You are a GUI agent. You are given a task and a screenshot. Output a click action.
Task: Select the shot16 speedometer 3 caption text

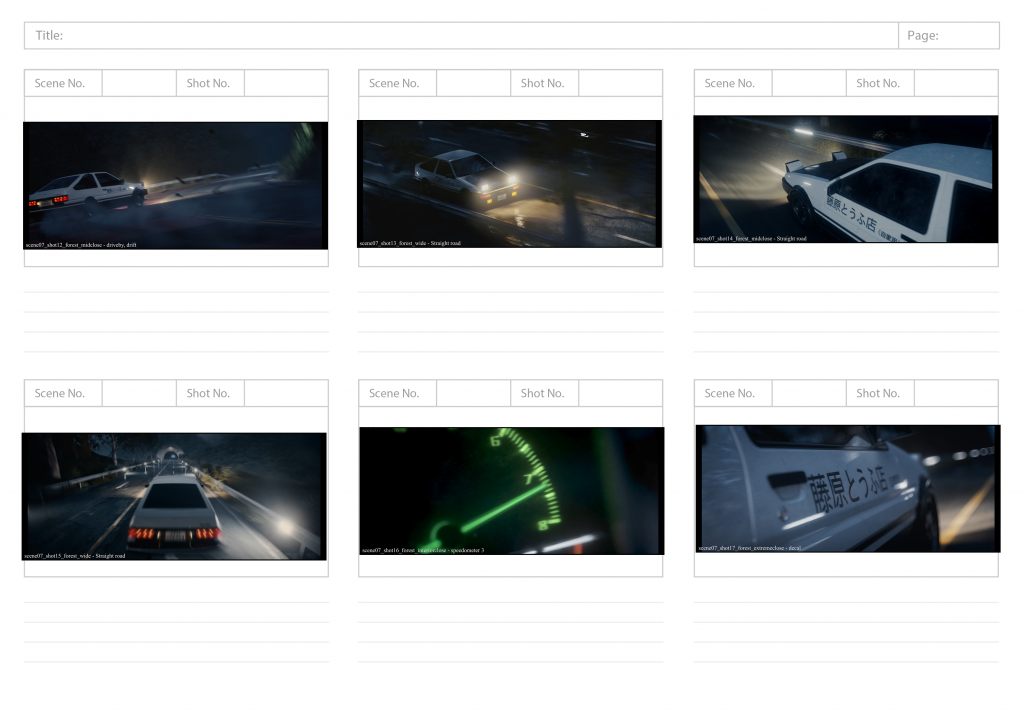pos(423,550)
